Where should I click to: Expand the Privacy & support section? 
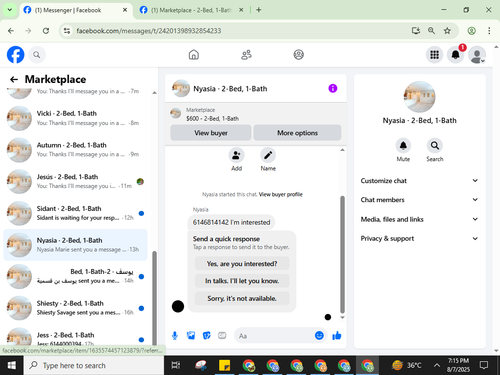coord(419,238)
